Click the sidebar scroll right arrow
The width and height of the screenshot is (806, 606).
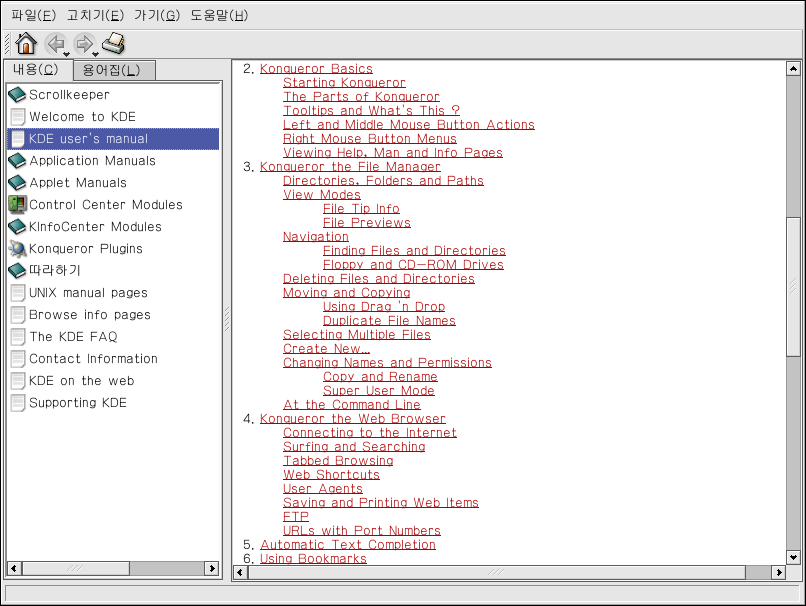(212, 568)
